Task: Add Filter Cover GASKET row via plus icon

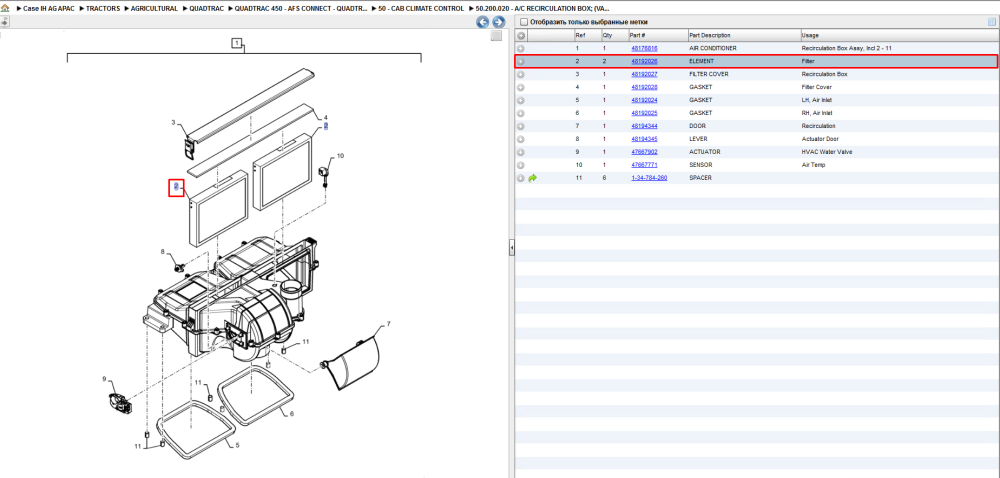Action: 521,87
